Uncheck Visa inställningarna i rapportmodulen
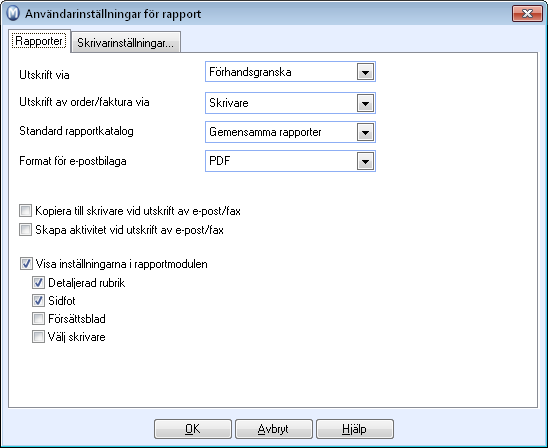Image resolution: width=548 pixels, height=448 pixels. click(x=26, y=263)
